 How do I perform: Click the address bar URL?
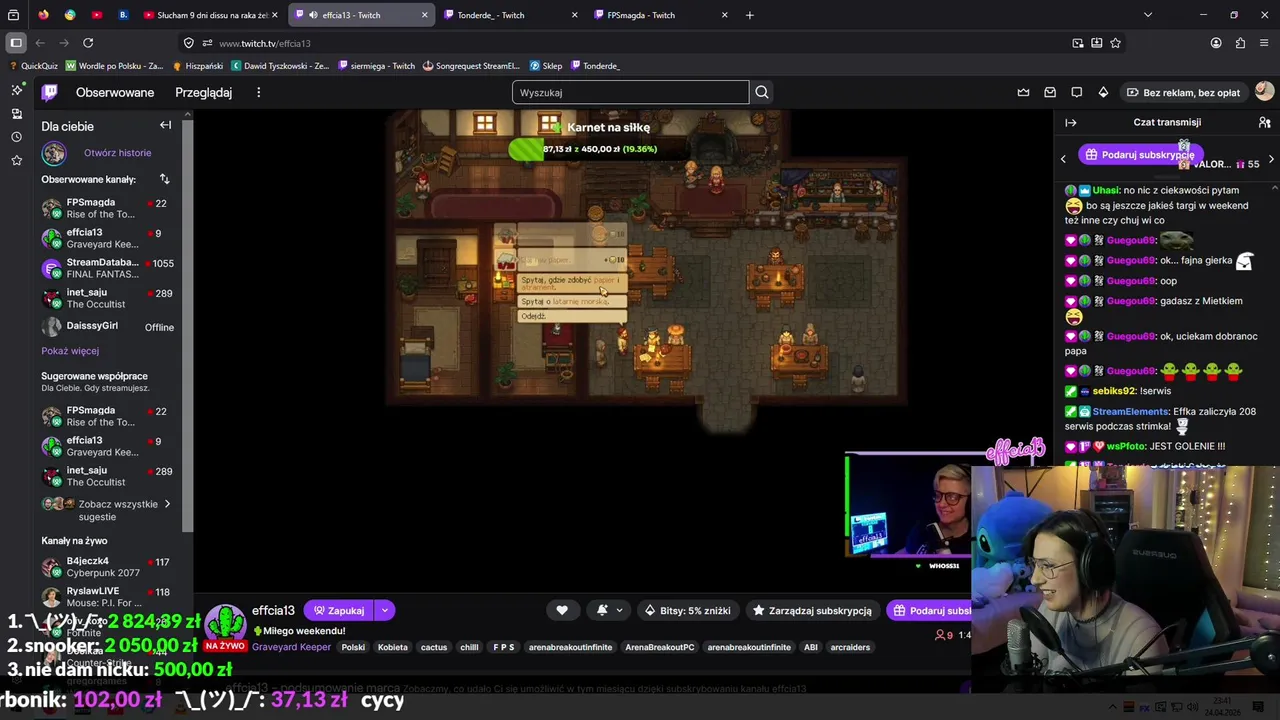pyautogui.click(x=265, y=43)
